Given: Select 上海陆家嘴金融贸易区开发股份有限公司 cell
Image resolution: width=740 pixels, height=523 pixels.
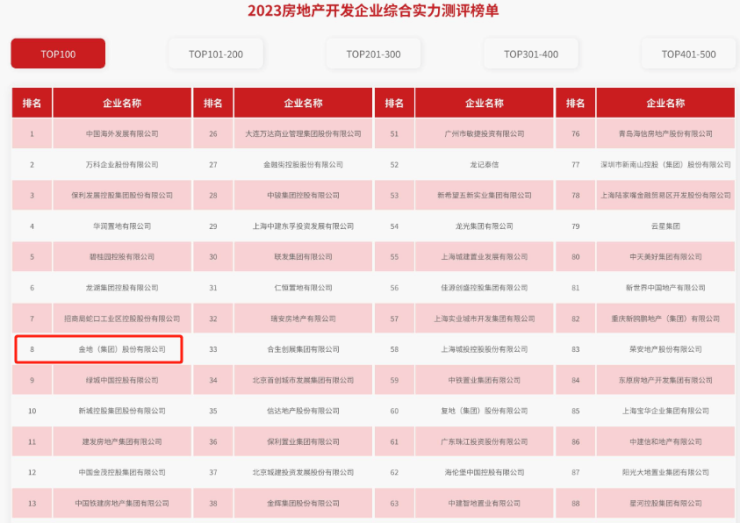Looking at the screenshot, I should 666,195.
